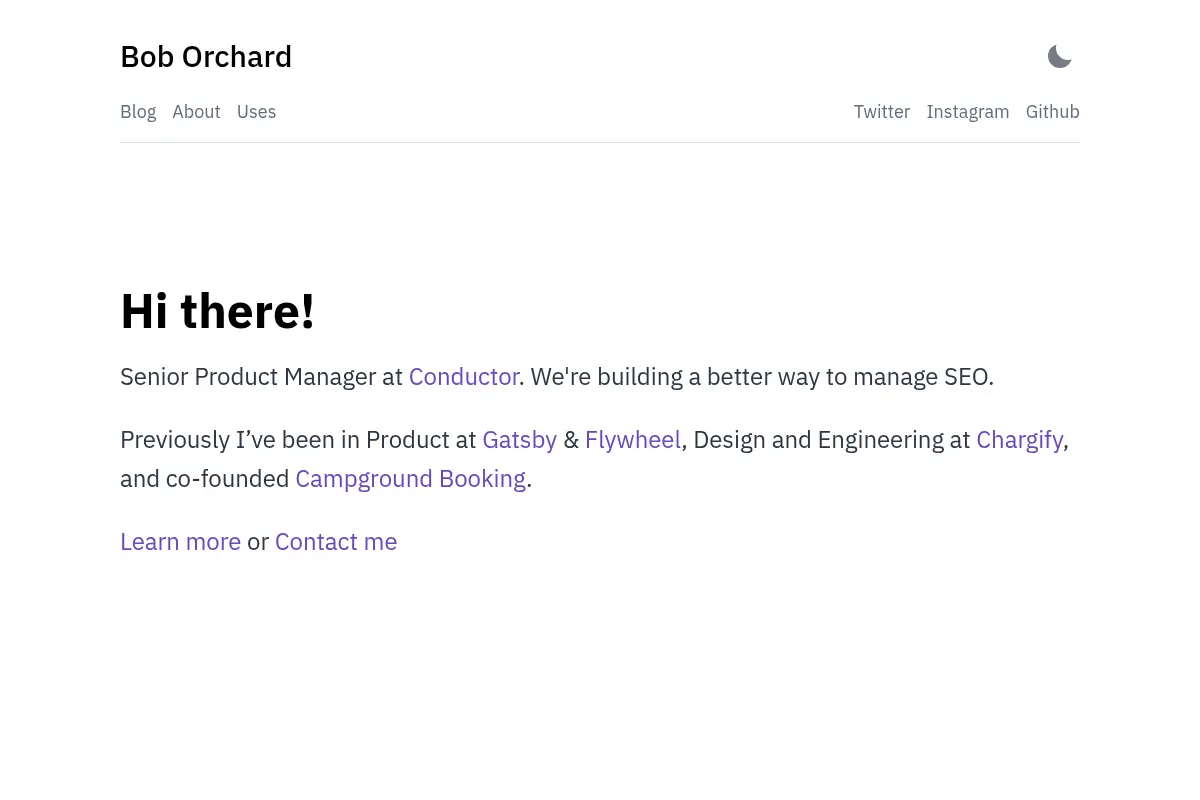The height and width of the screenshot is (800, 1200).
Task: Follow the Chargify link
Action: pos(1020,440)
